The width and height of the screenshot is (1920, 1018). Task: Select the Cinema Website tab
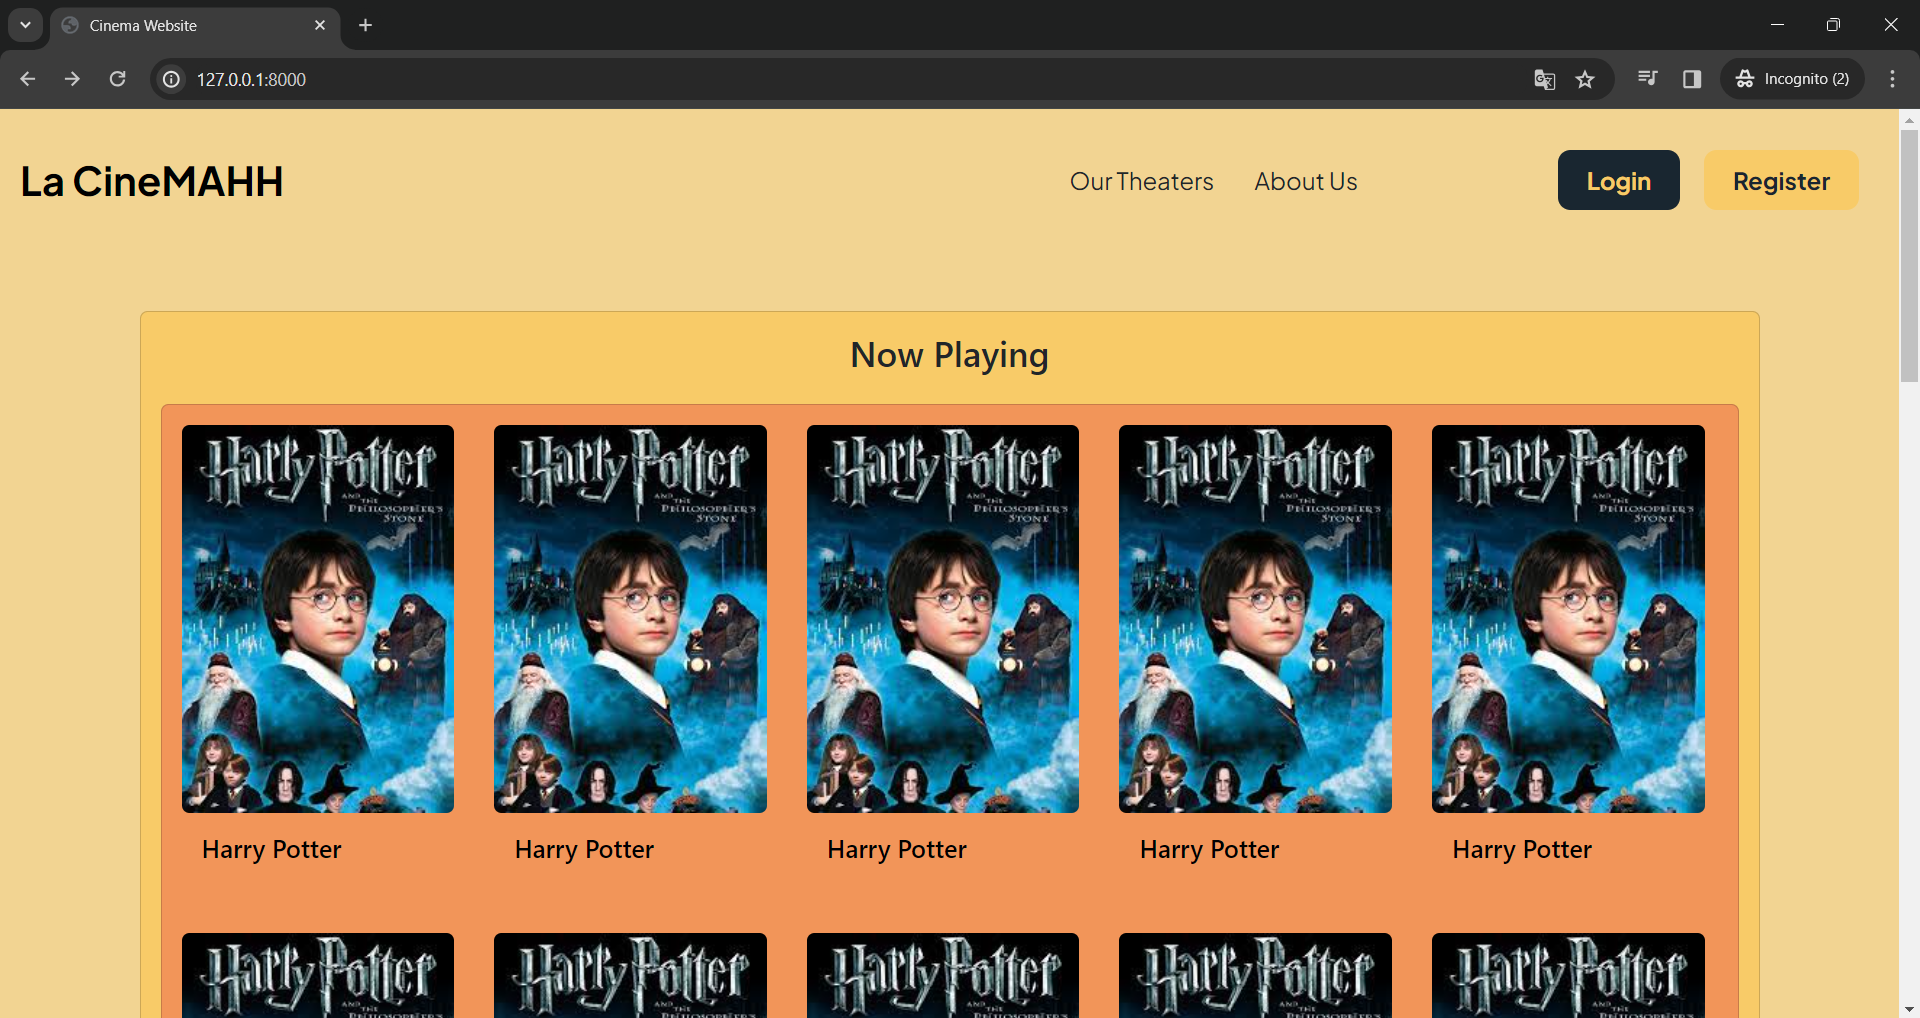click(x=195, y=26)
